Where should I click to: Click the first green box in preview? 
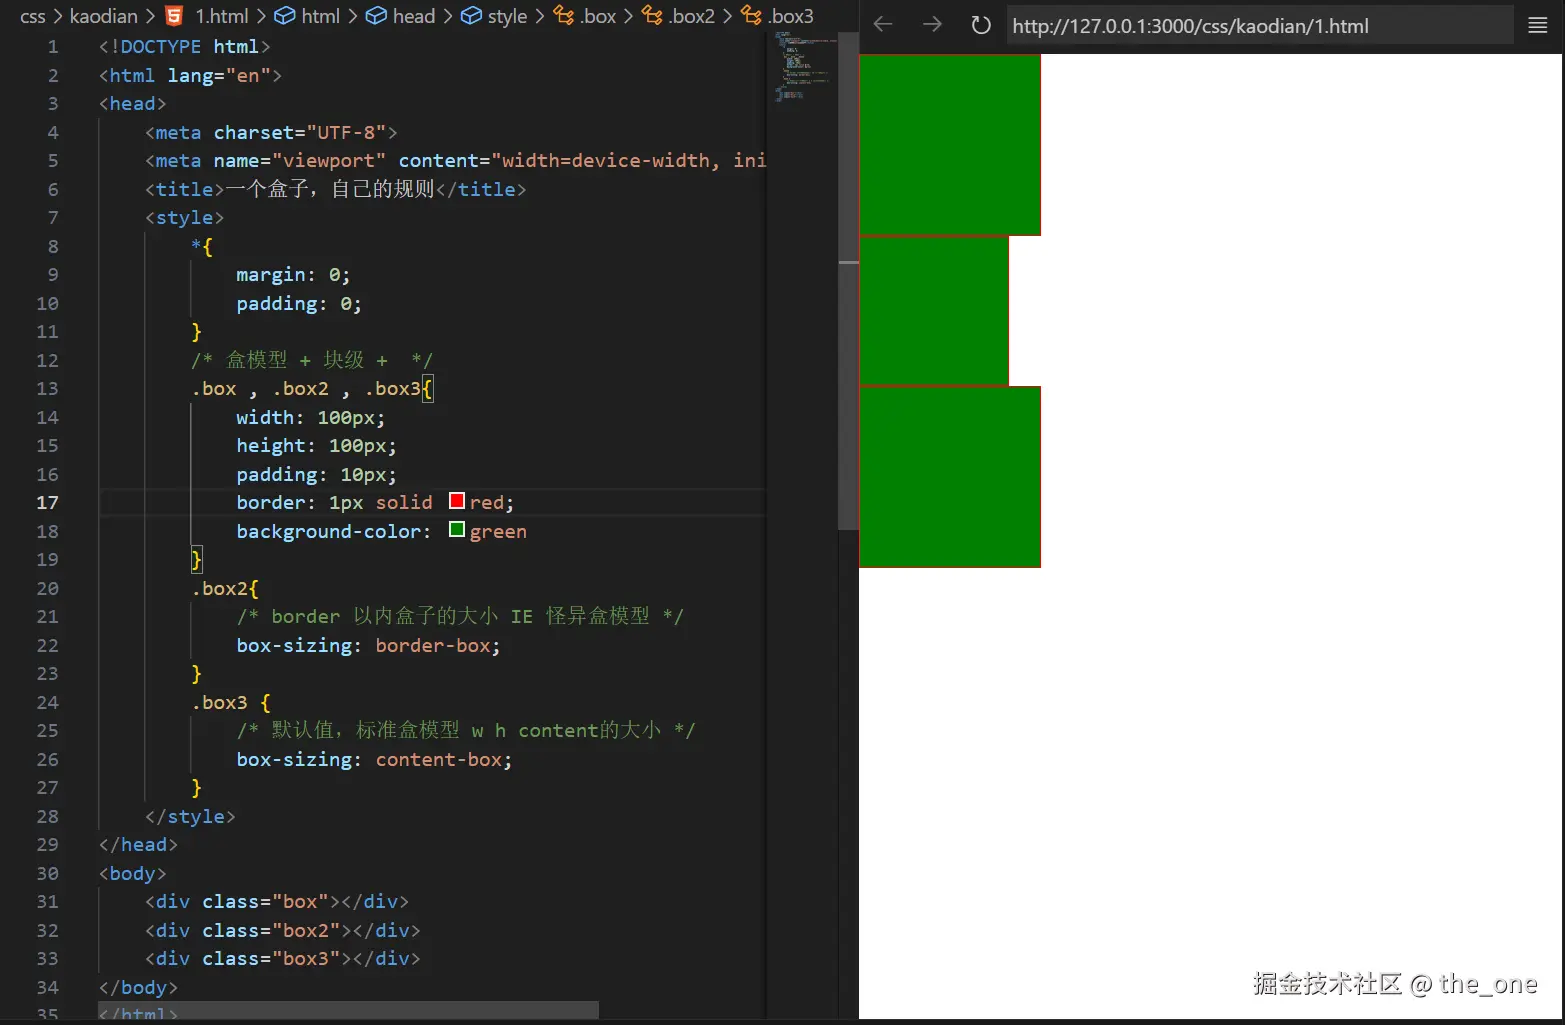(950, 145)
